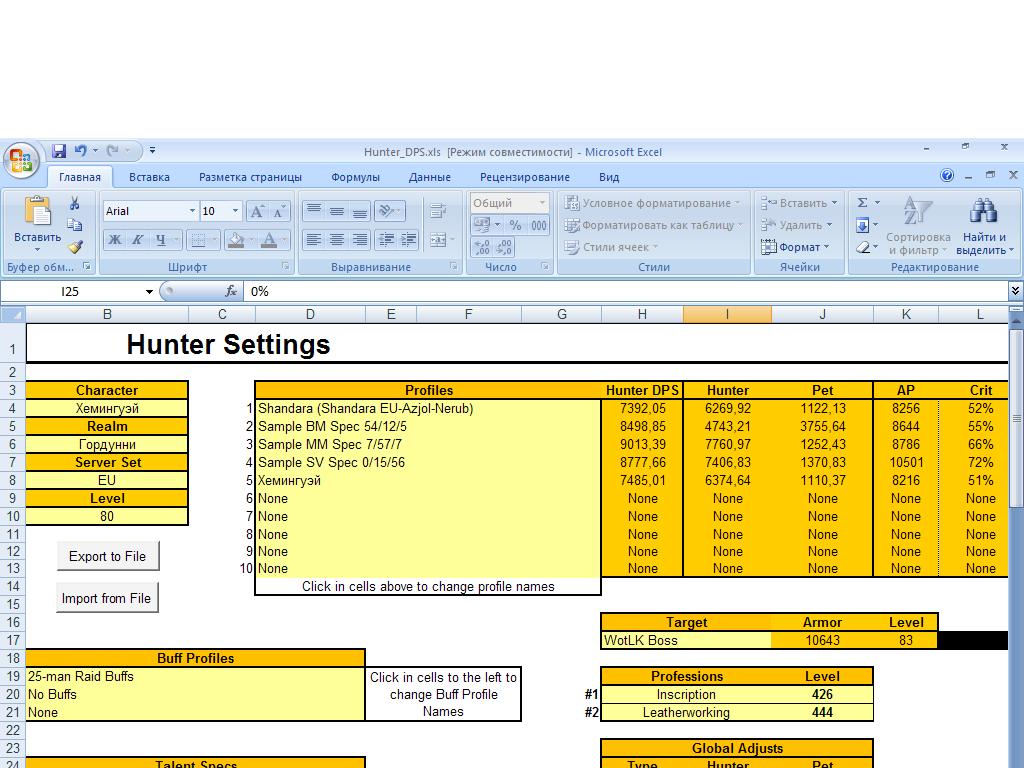Undo the last action
This screenshot has height=768, width=1024.
pos(81,151)
